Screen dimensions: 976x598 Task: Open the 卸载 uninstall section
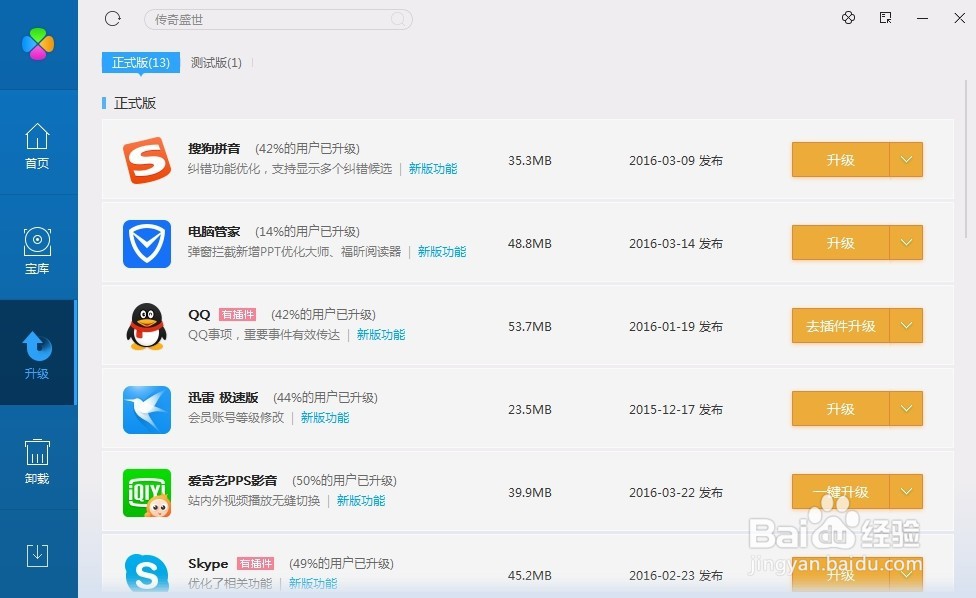37,461
